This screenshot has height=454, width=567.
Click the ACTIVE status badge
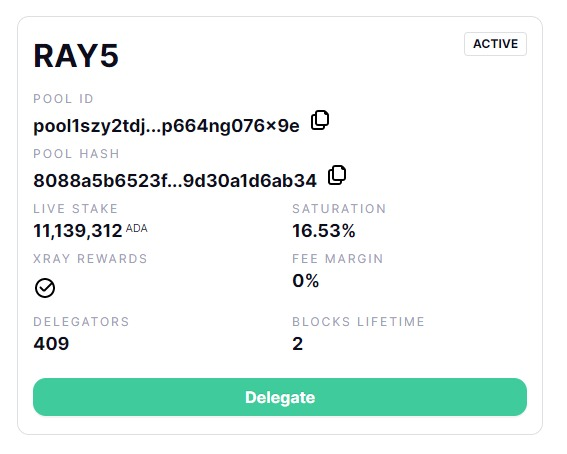[495, 44]
